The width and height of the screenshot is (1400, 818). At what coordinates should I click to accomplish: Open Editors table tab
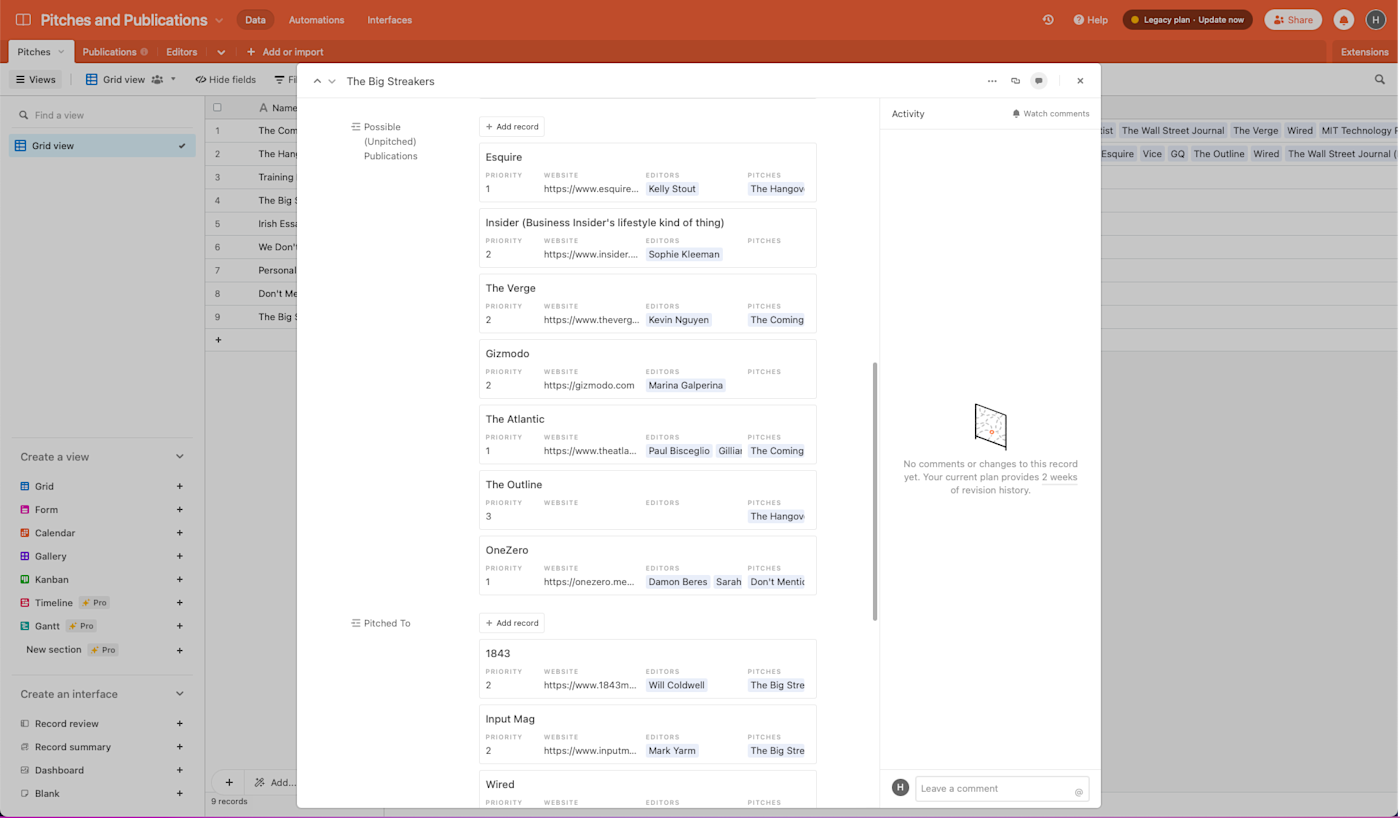point(181,52)
